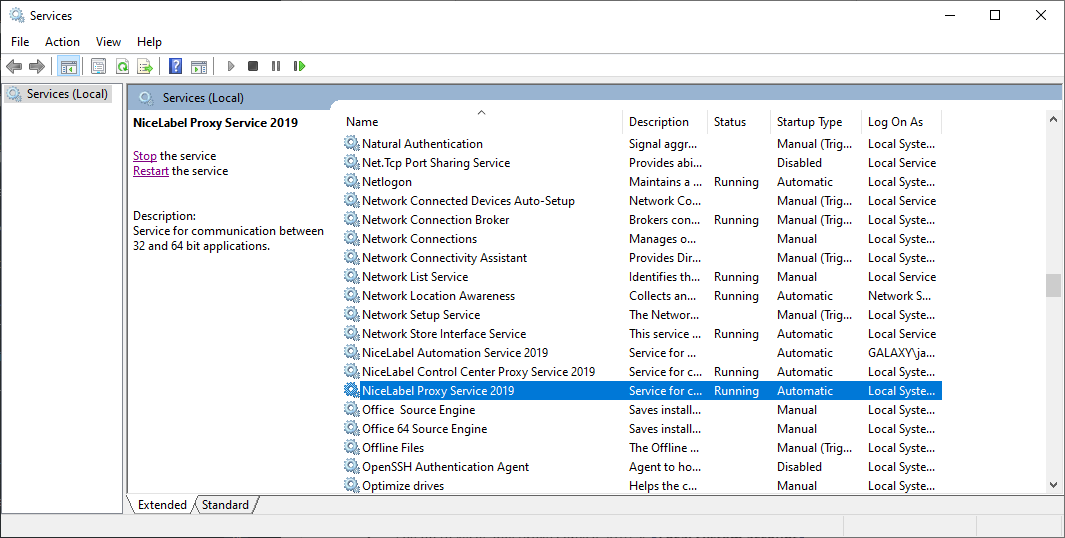This screenshot has height=538, width=1065.
Task: Click the Restart the service link
Action: pyautogui.click(x=150, y=171)
